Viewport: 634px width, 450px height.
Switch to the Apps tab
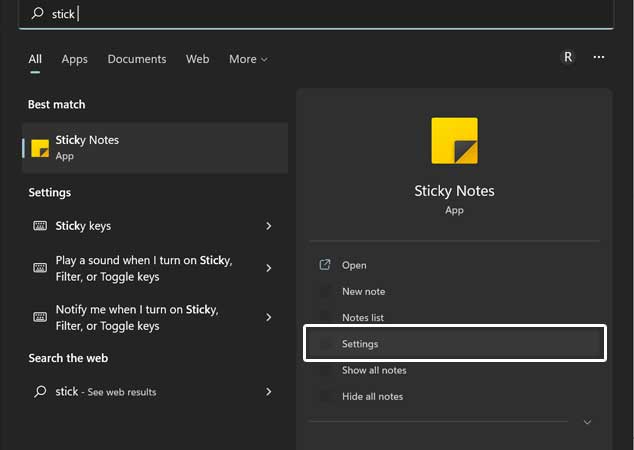[75, 59]
